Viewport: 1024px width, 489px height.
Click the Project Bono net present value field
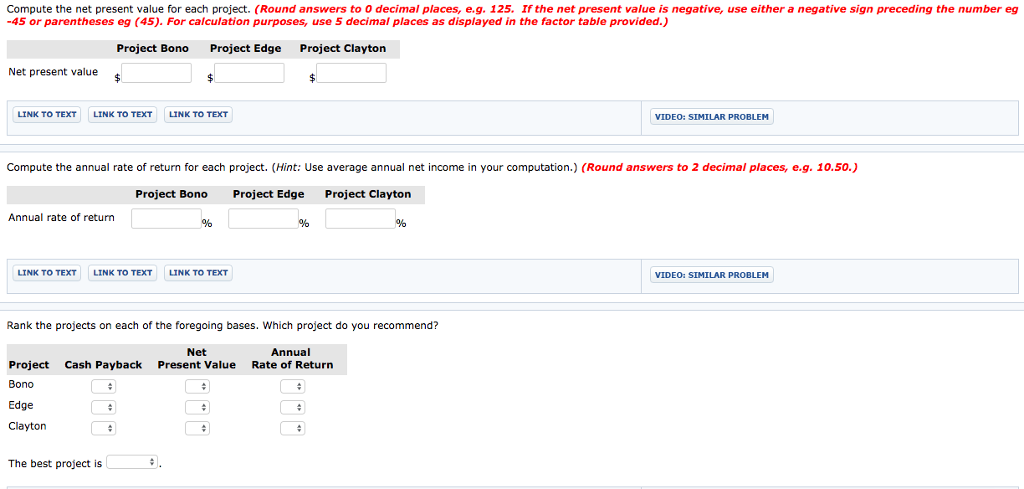pyautogui.click(x=157, y=73)
